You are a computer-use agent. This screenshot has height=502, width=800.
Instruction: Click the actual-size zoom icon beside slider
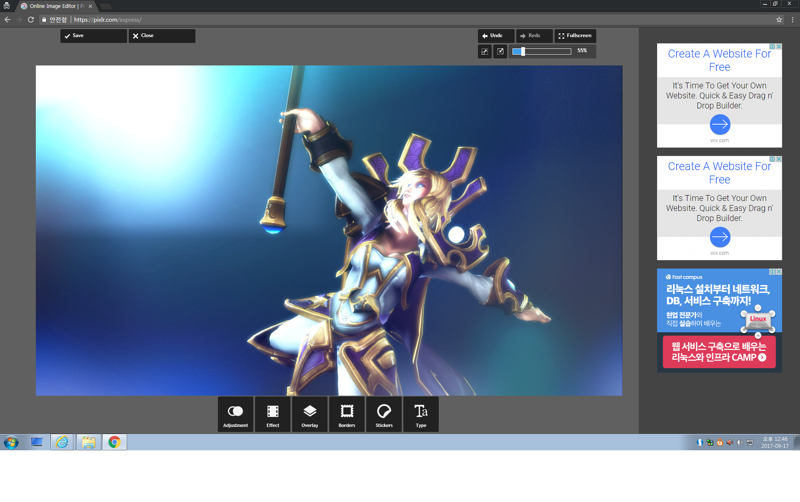click(x=501, y=52)
